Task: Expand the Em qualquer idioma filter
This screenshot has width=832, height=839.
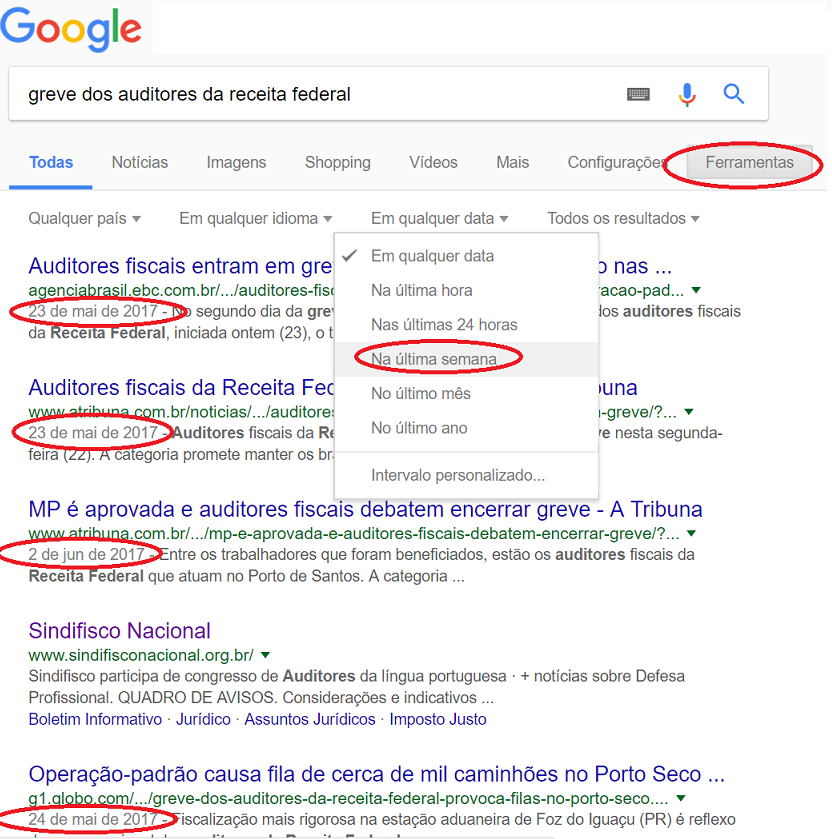Action: (256, 218)
